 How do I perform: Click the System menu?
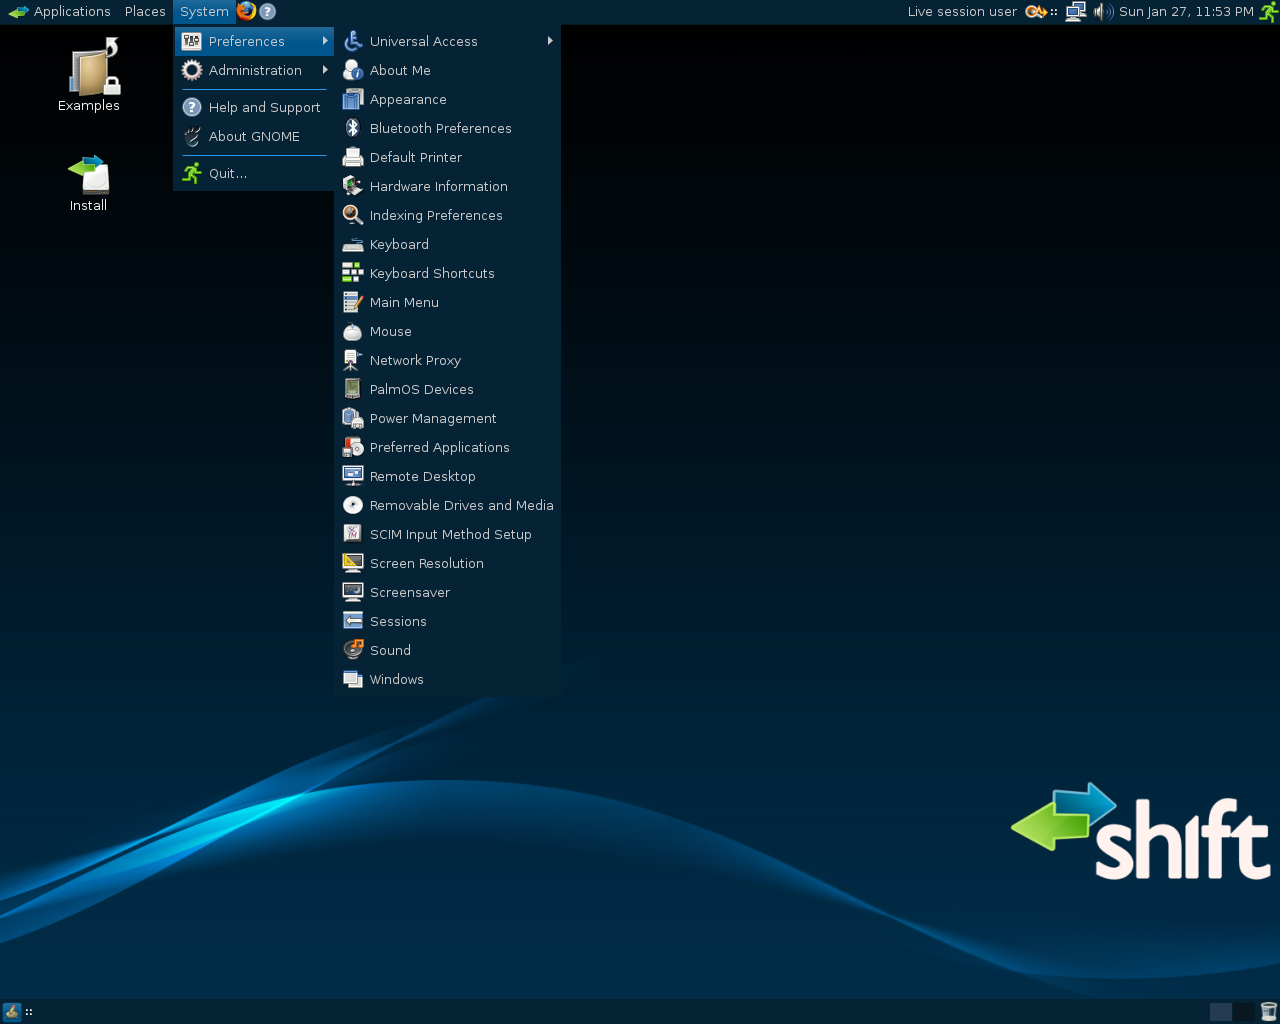pyautogui.click(x=204, y=12)
